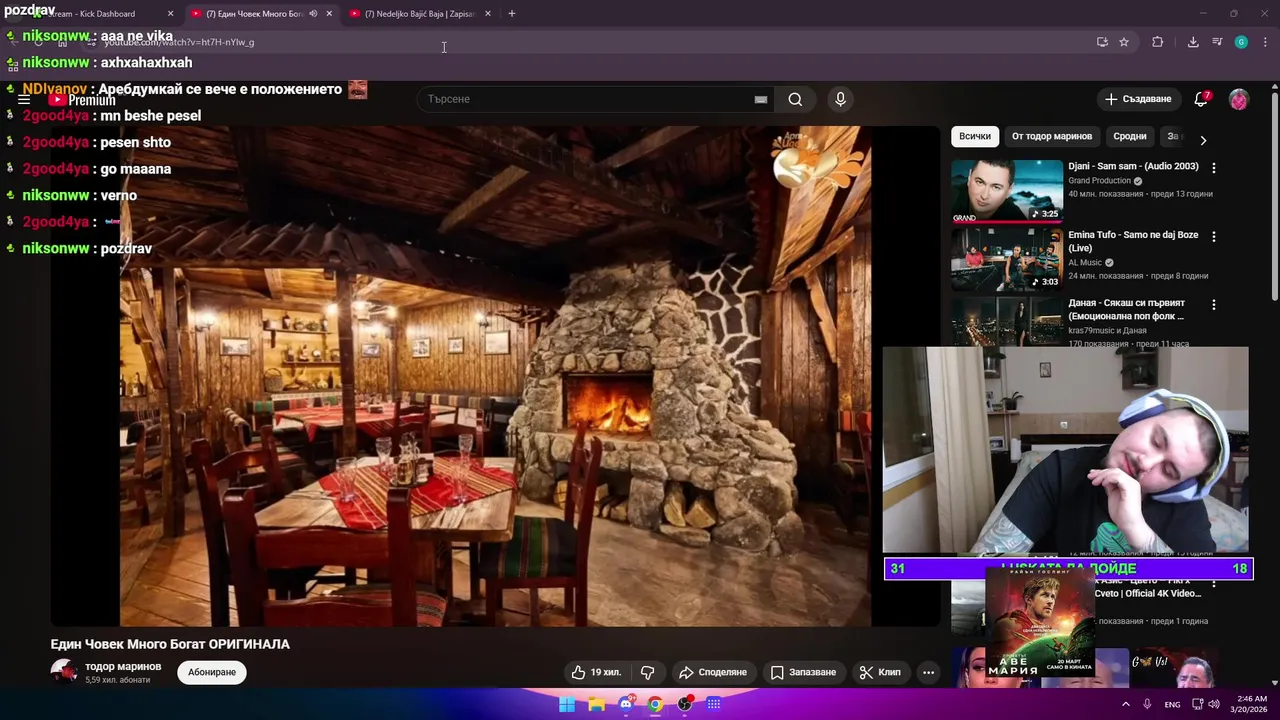The height and width of the screenshot is (720, 1280).
Task: Open Даная - Сякаш си първият title
Action: [x=1126, y=309]
